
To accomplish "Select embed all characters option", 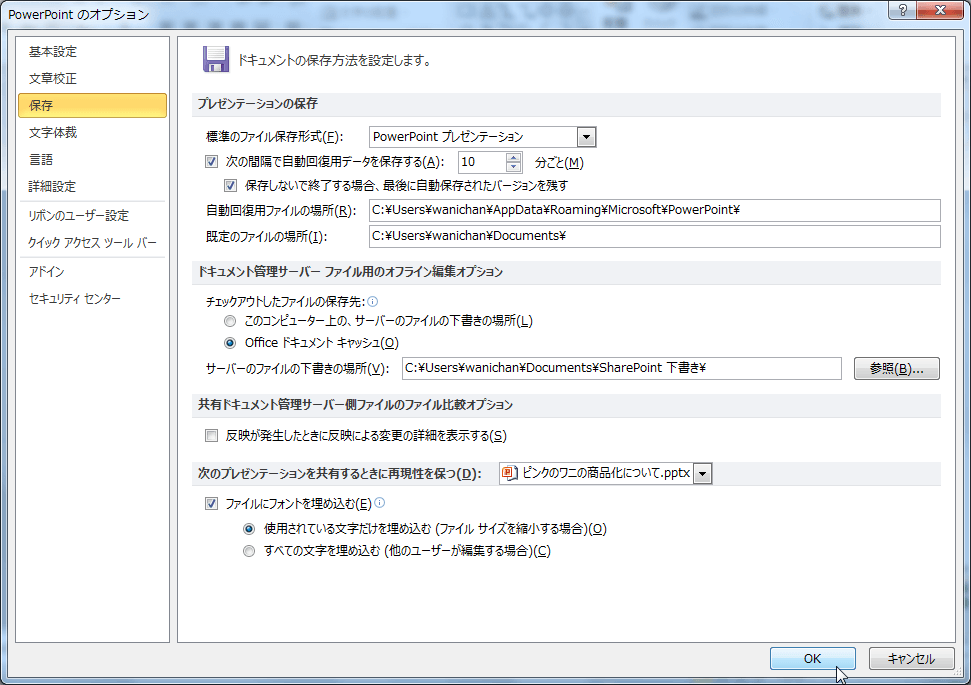I will point(249,551).
